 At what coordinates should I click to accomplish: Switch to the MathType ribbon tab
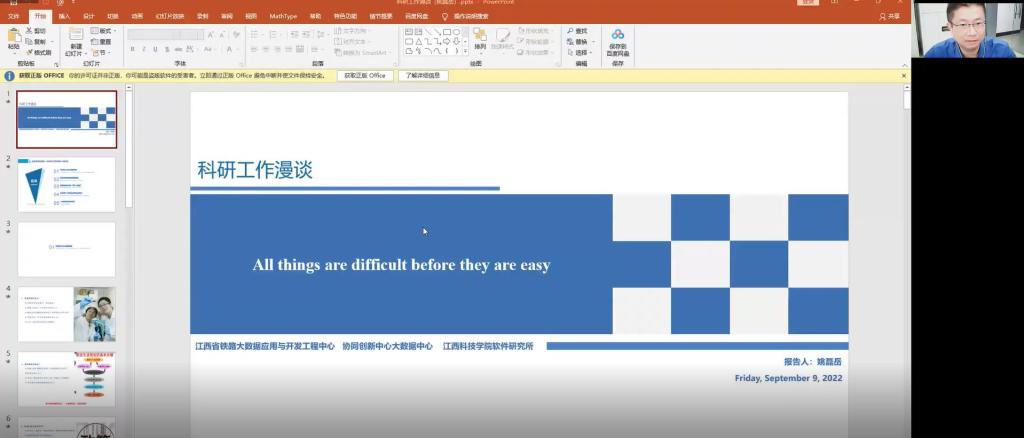pyautogui.click(x=283, y=16)
